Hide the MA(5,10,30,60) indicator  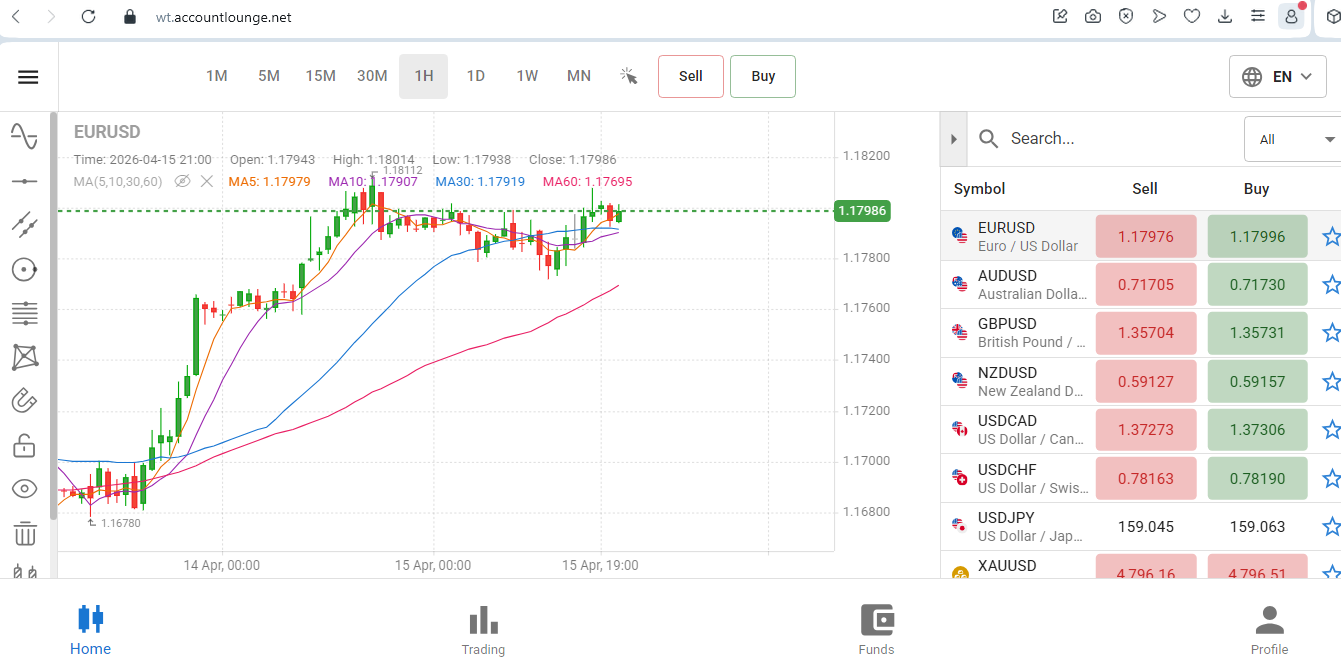(x=182, y=181)
